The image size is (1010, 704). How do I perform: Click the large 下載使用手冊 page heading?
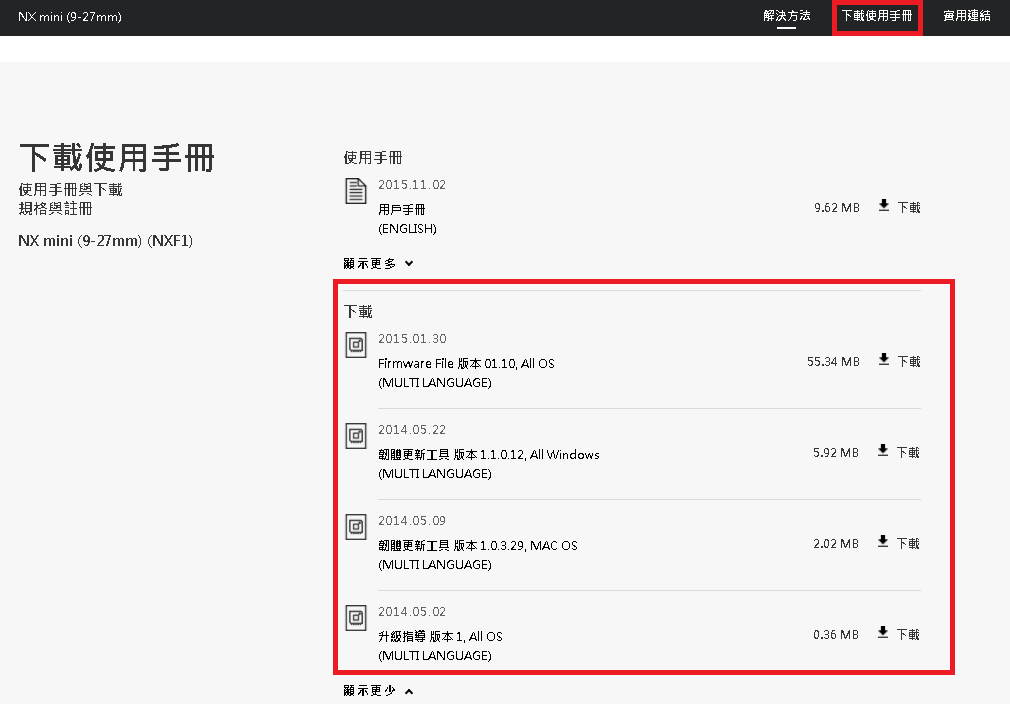(117, 158)
